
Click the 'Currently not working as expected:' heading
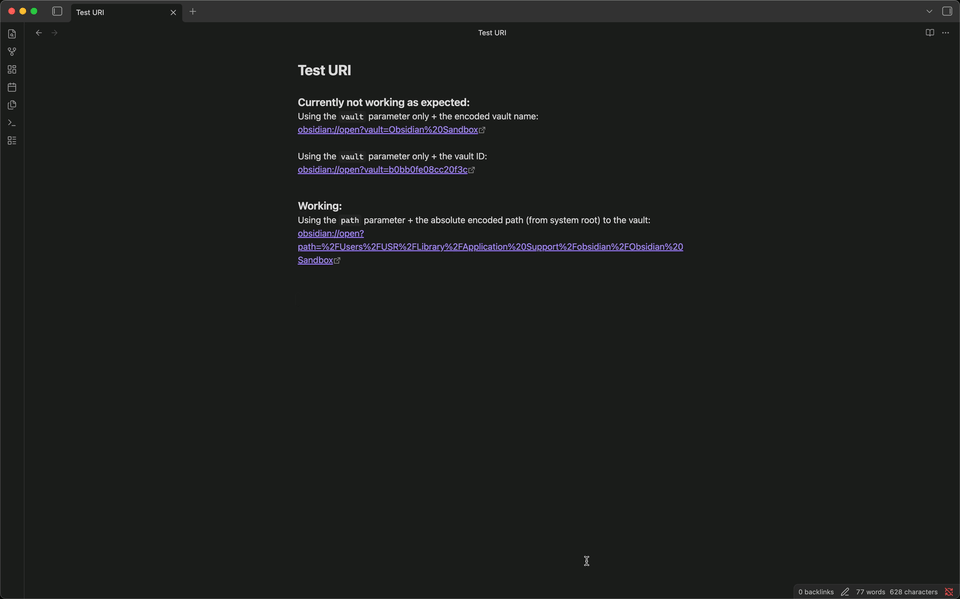click(x=383, y=102)
